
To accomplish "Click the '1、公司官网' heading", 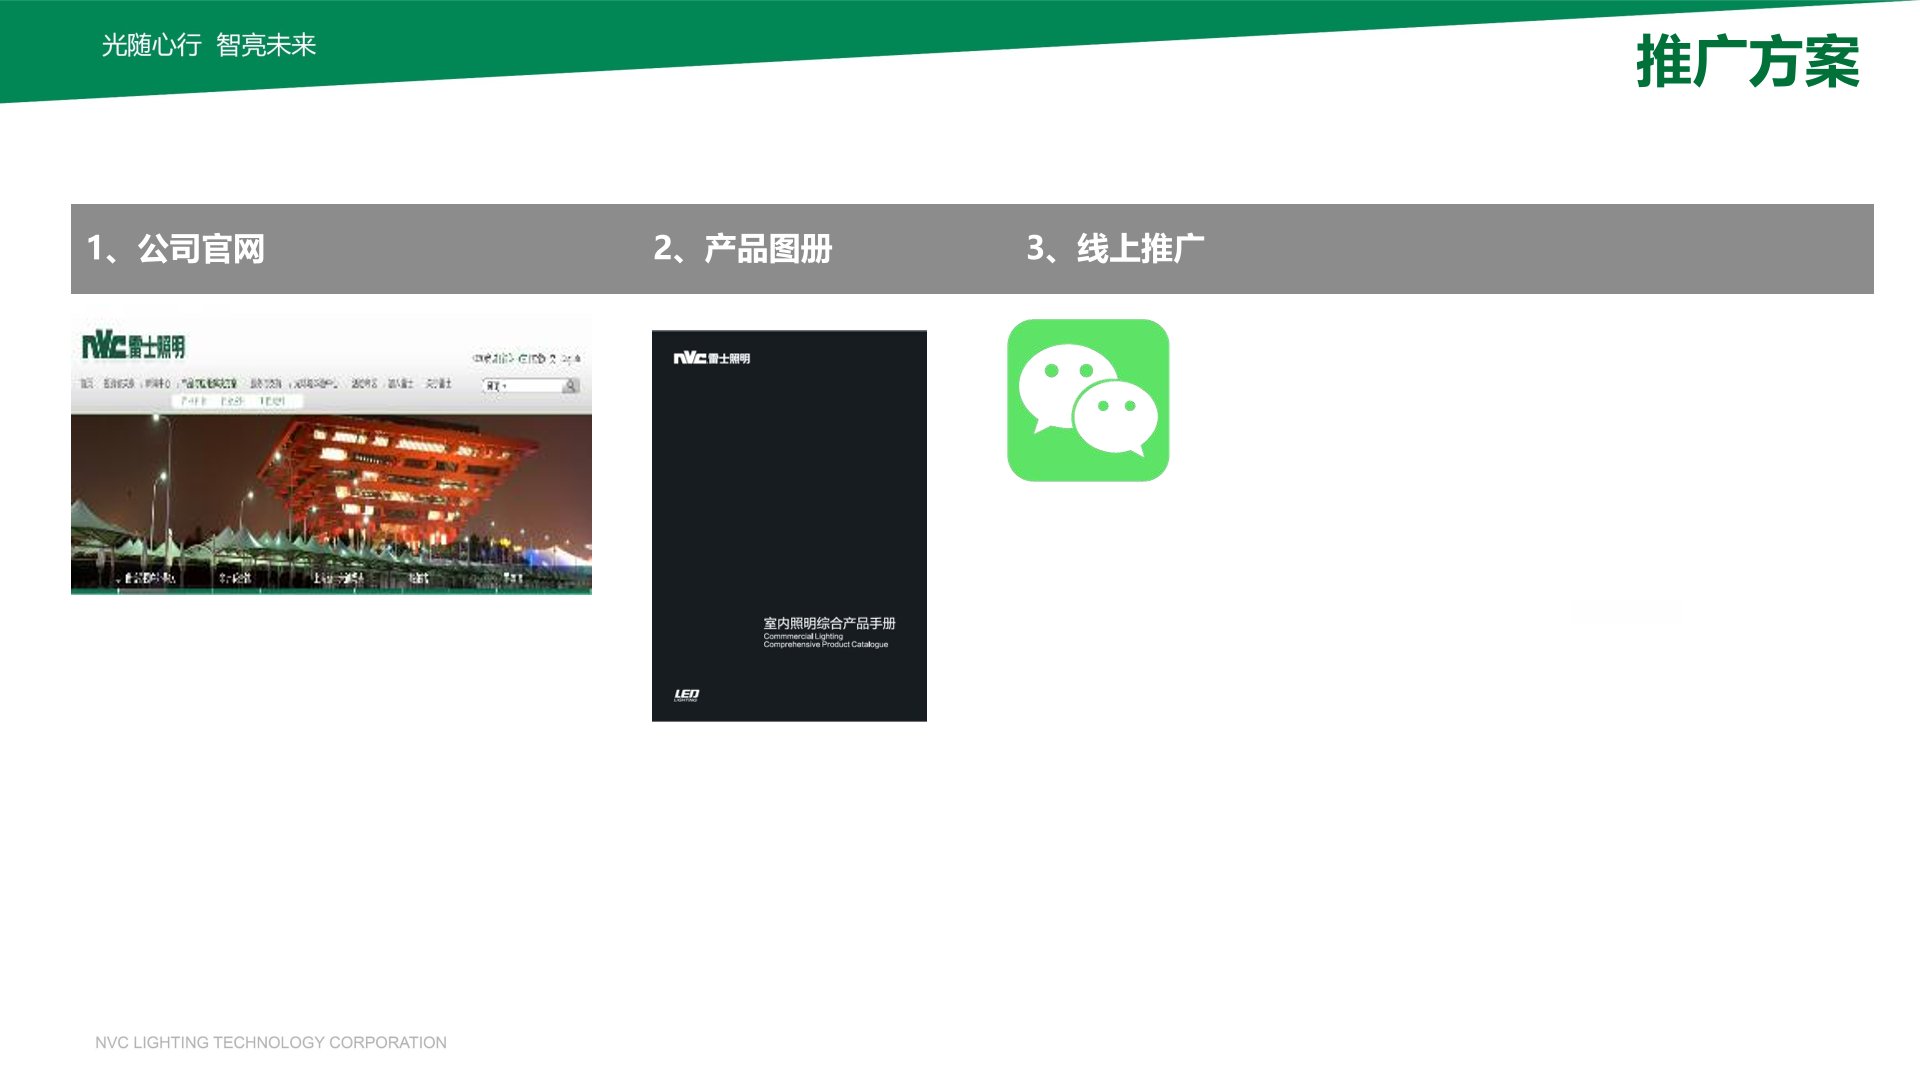I will 176,249.
